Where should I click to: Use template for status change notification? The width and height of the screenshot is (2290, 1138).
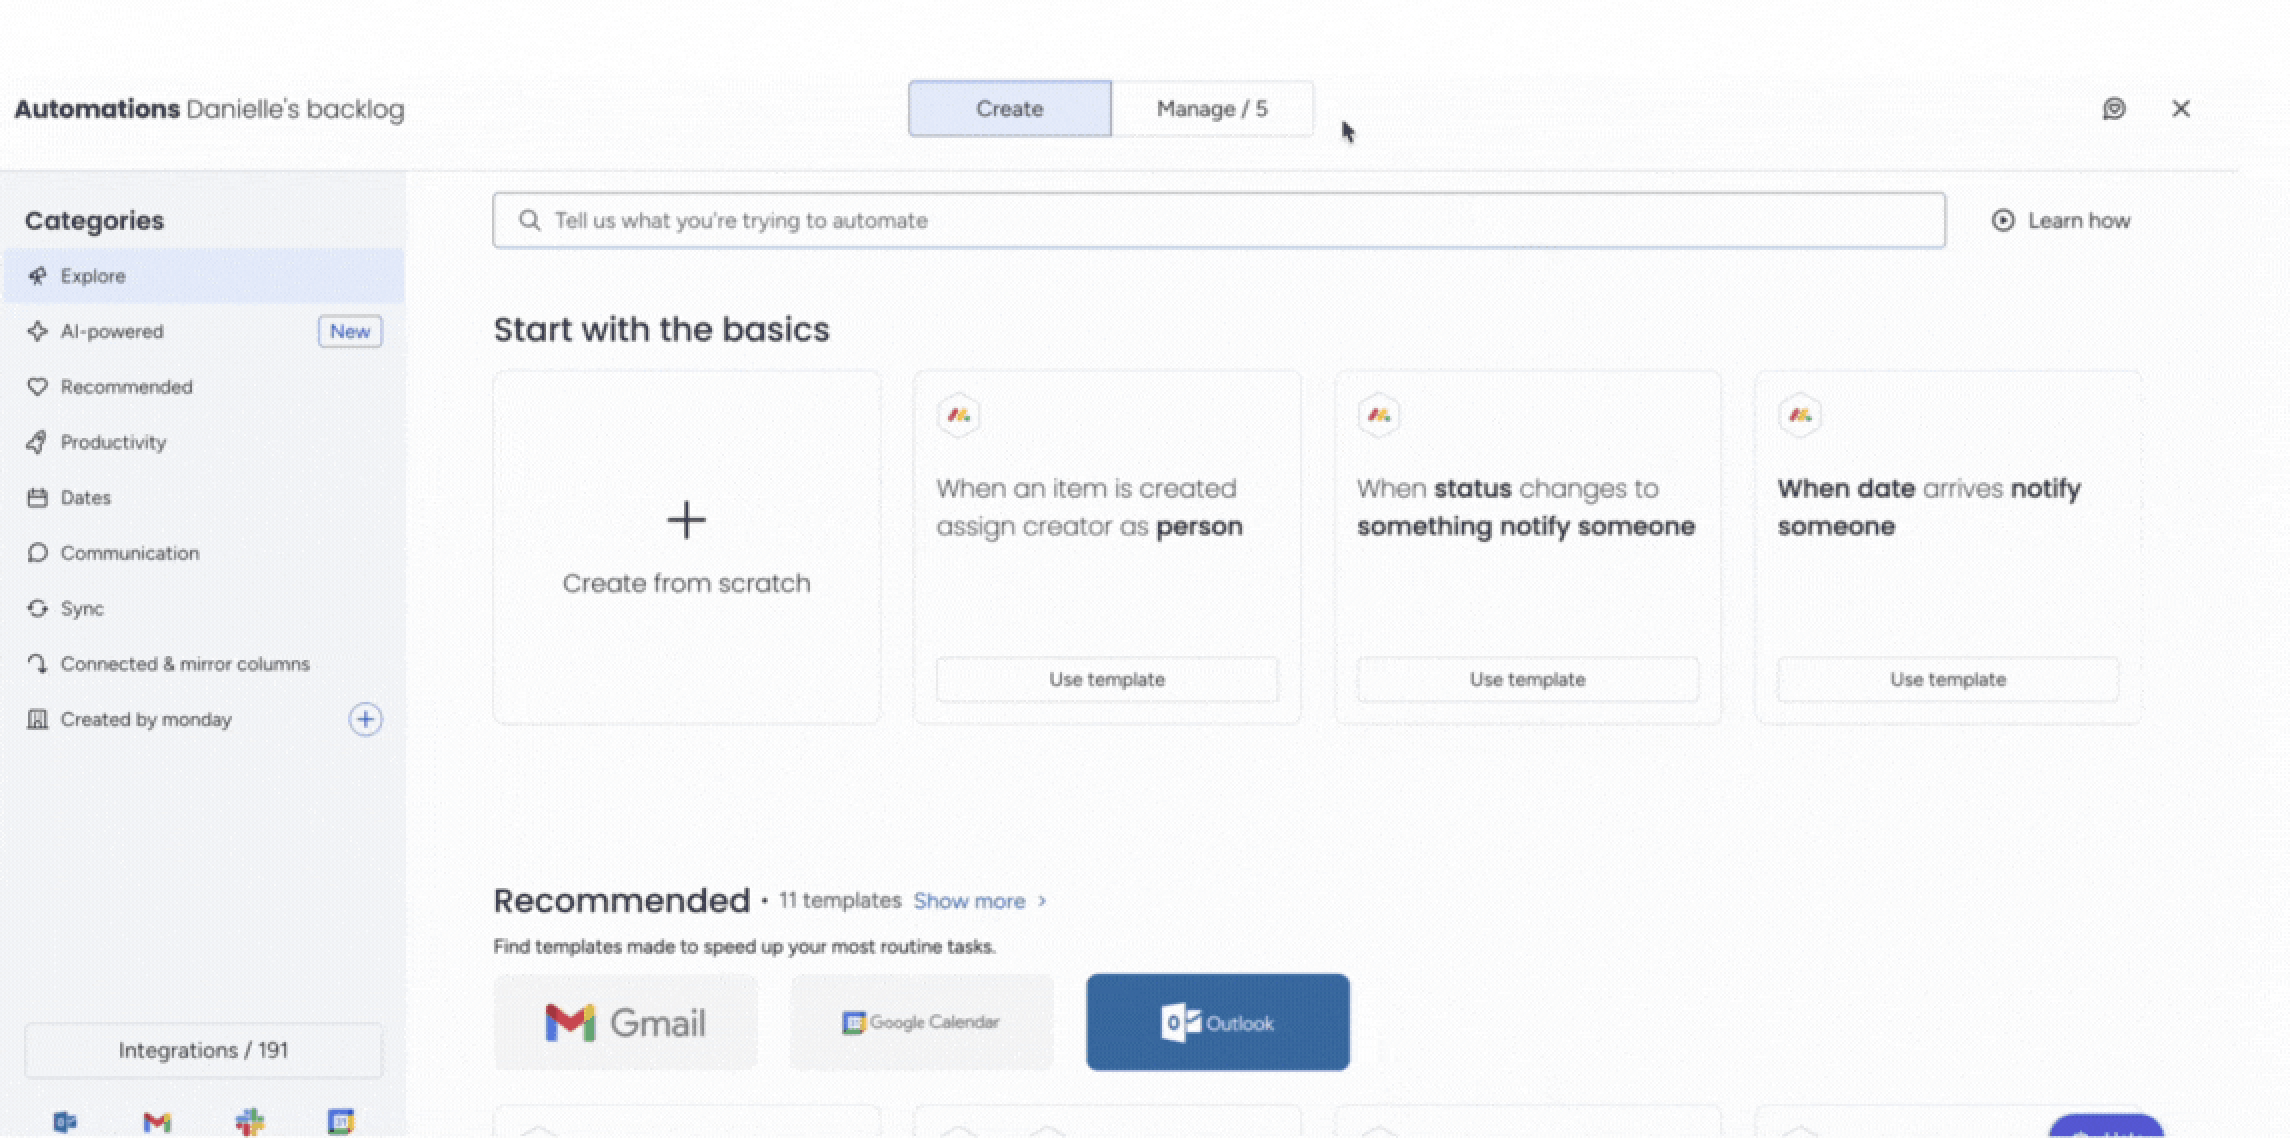click(x=1526, y=679)
